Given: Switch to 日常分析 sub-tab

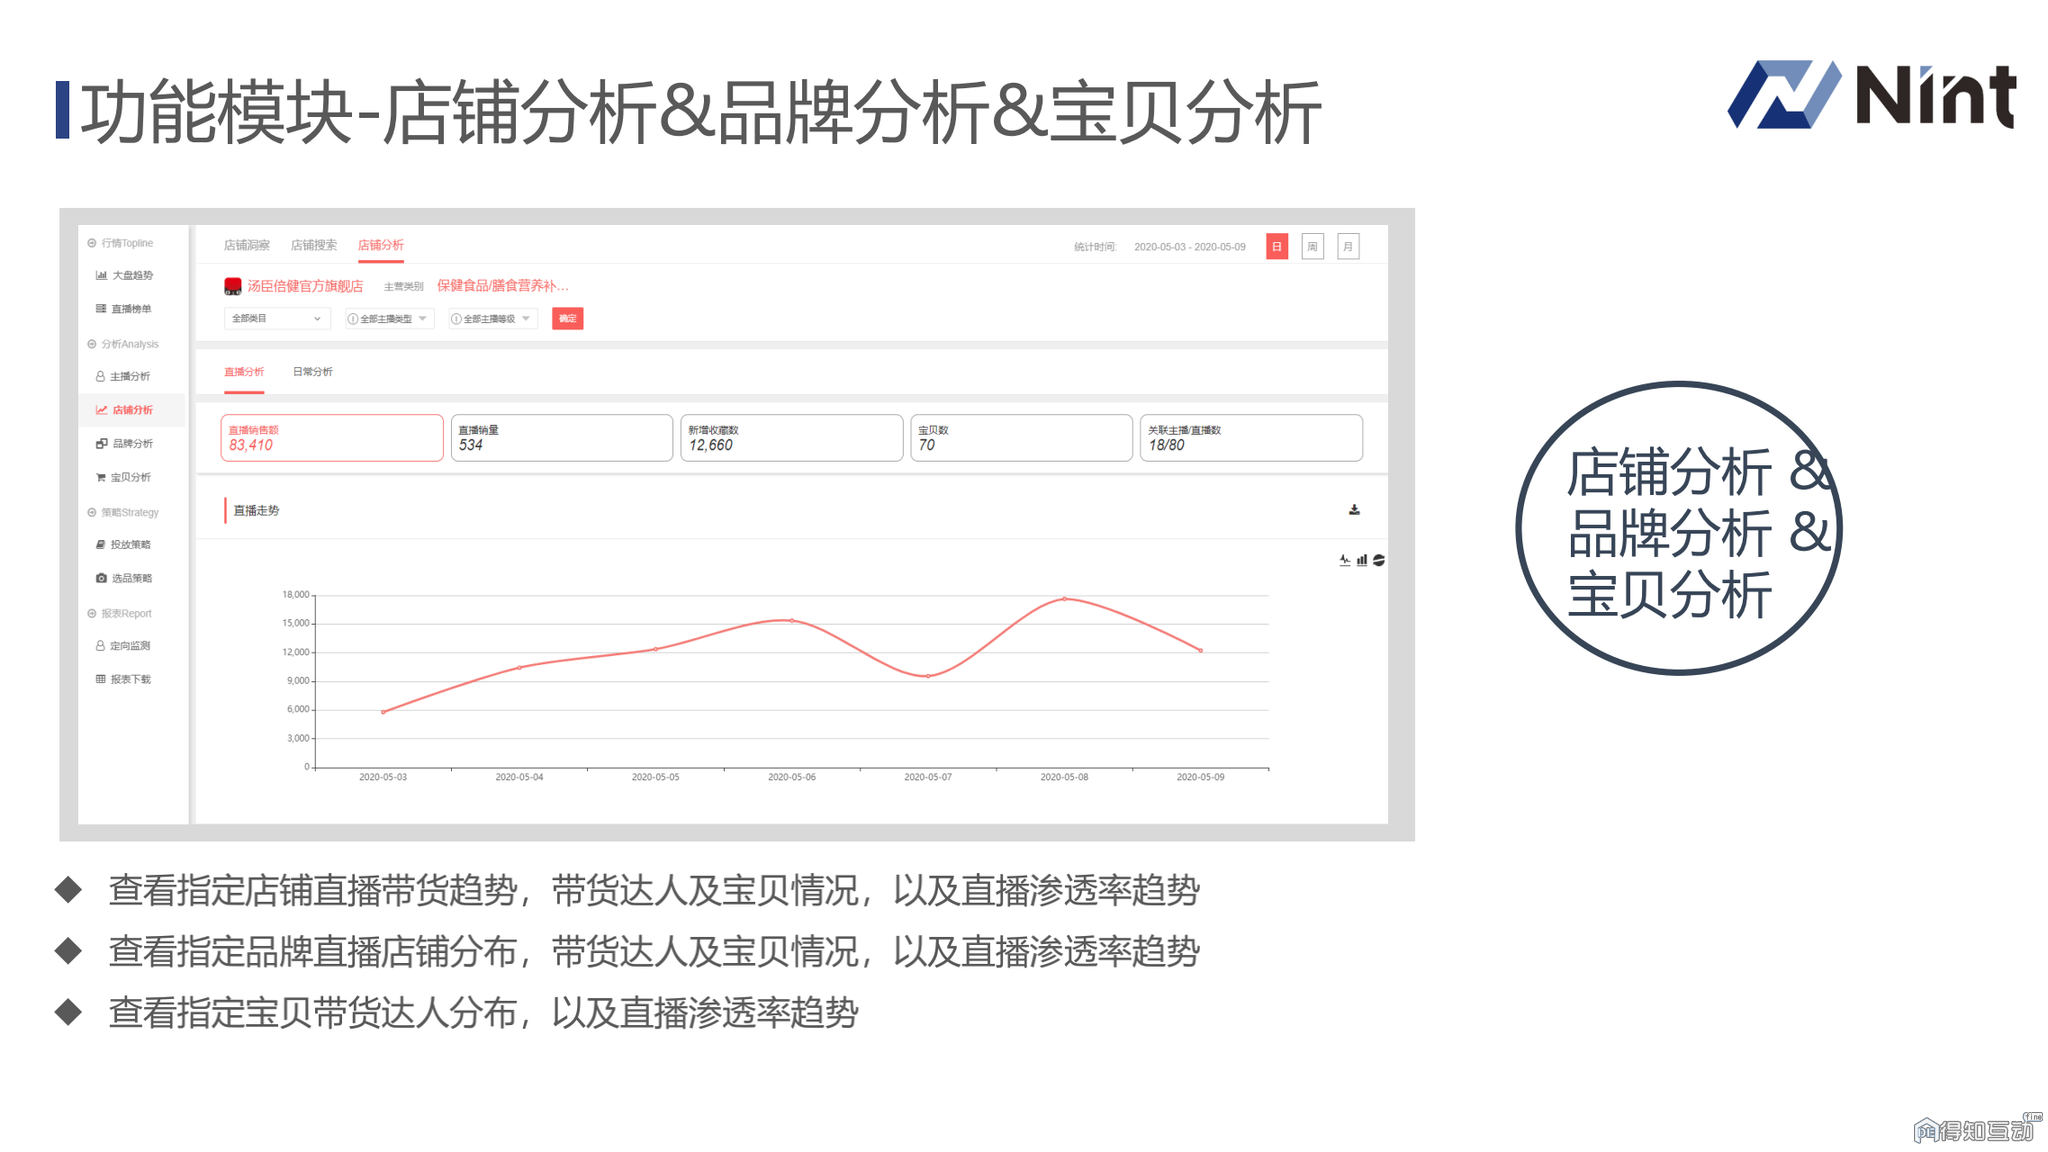Looking at the screenshot, I should (313, 372).
